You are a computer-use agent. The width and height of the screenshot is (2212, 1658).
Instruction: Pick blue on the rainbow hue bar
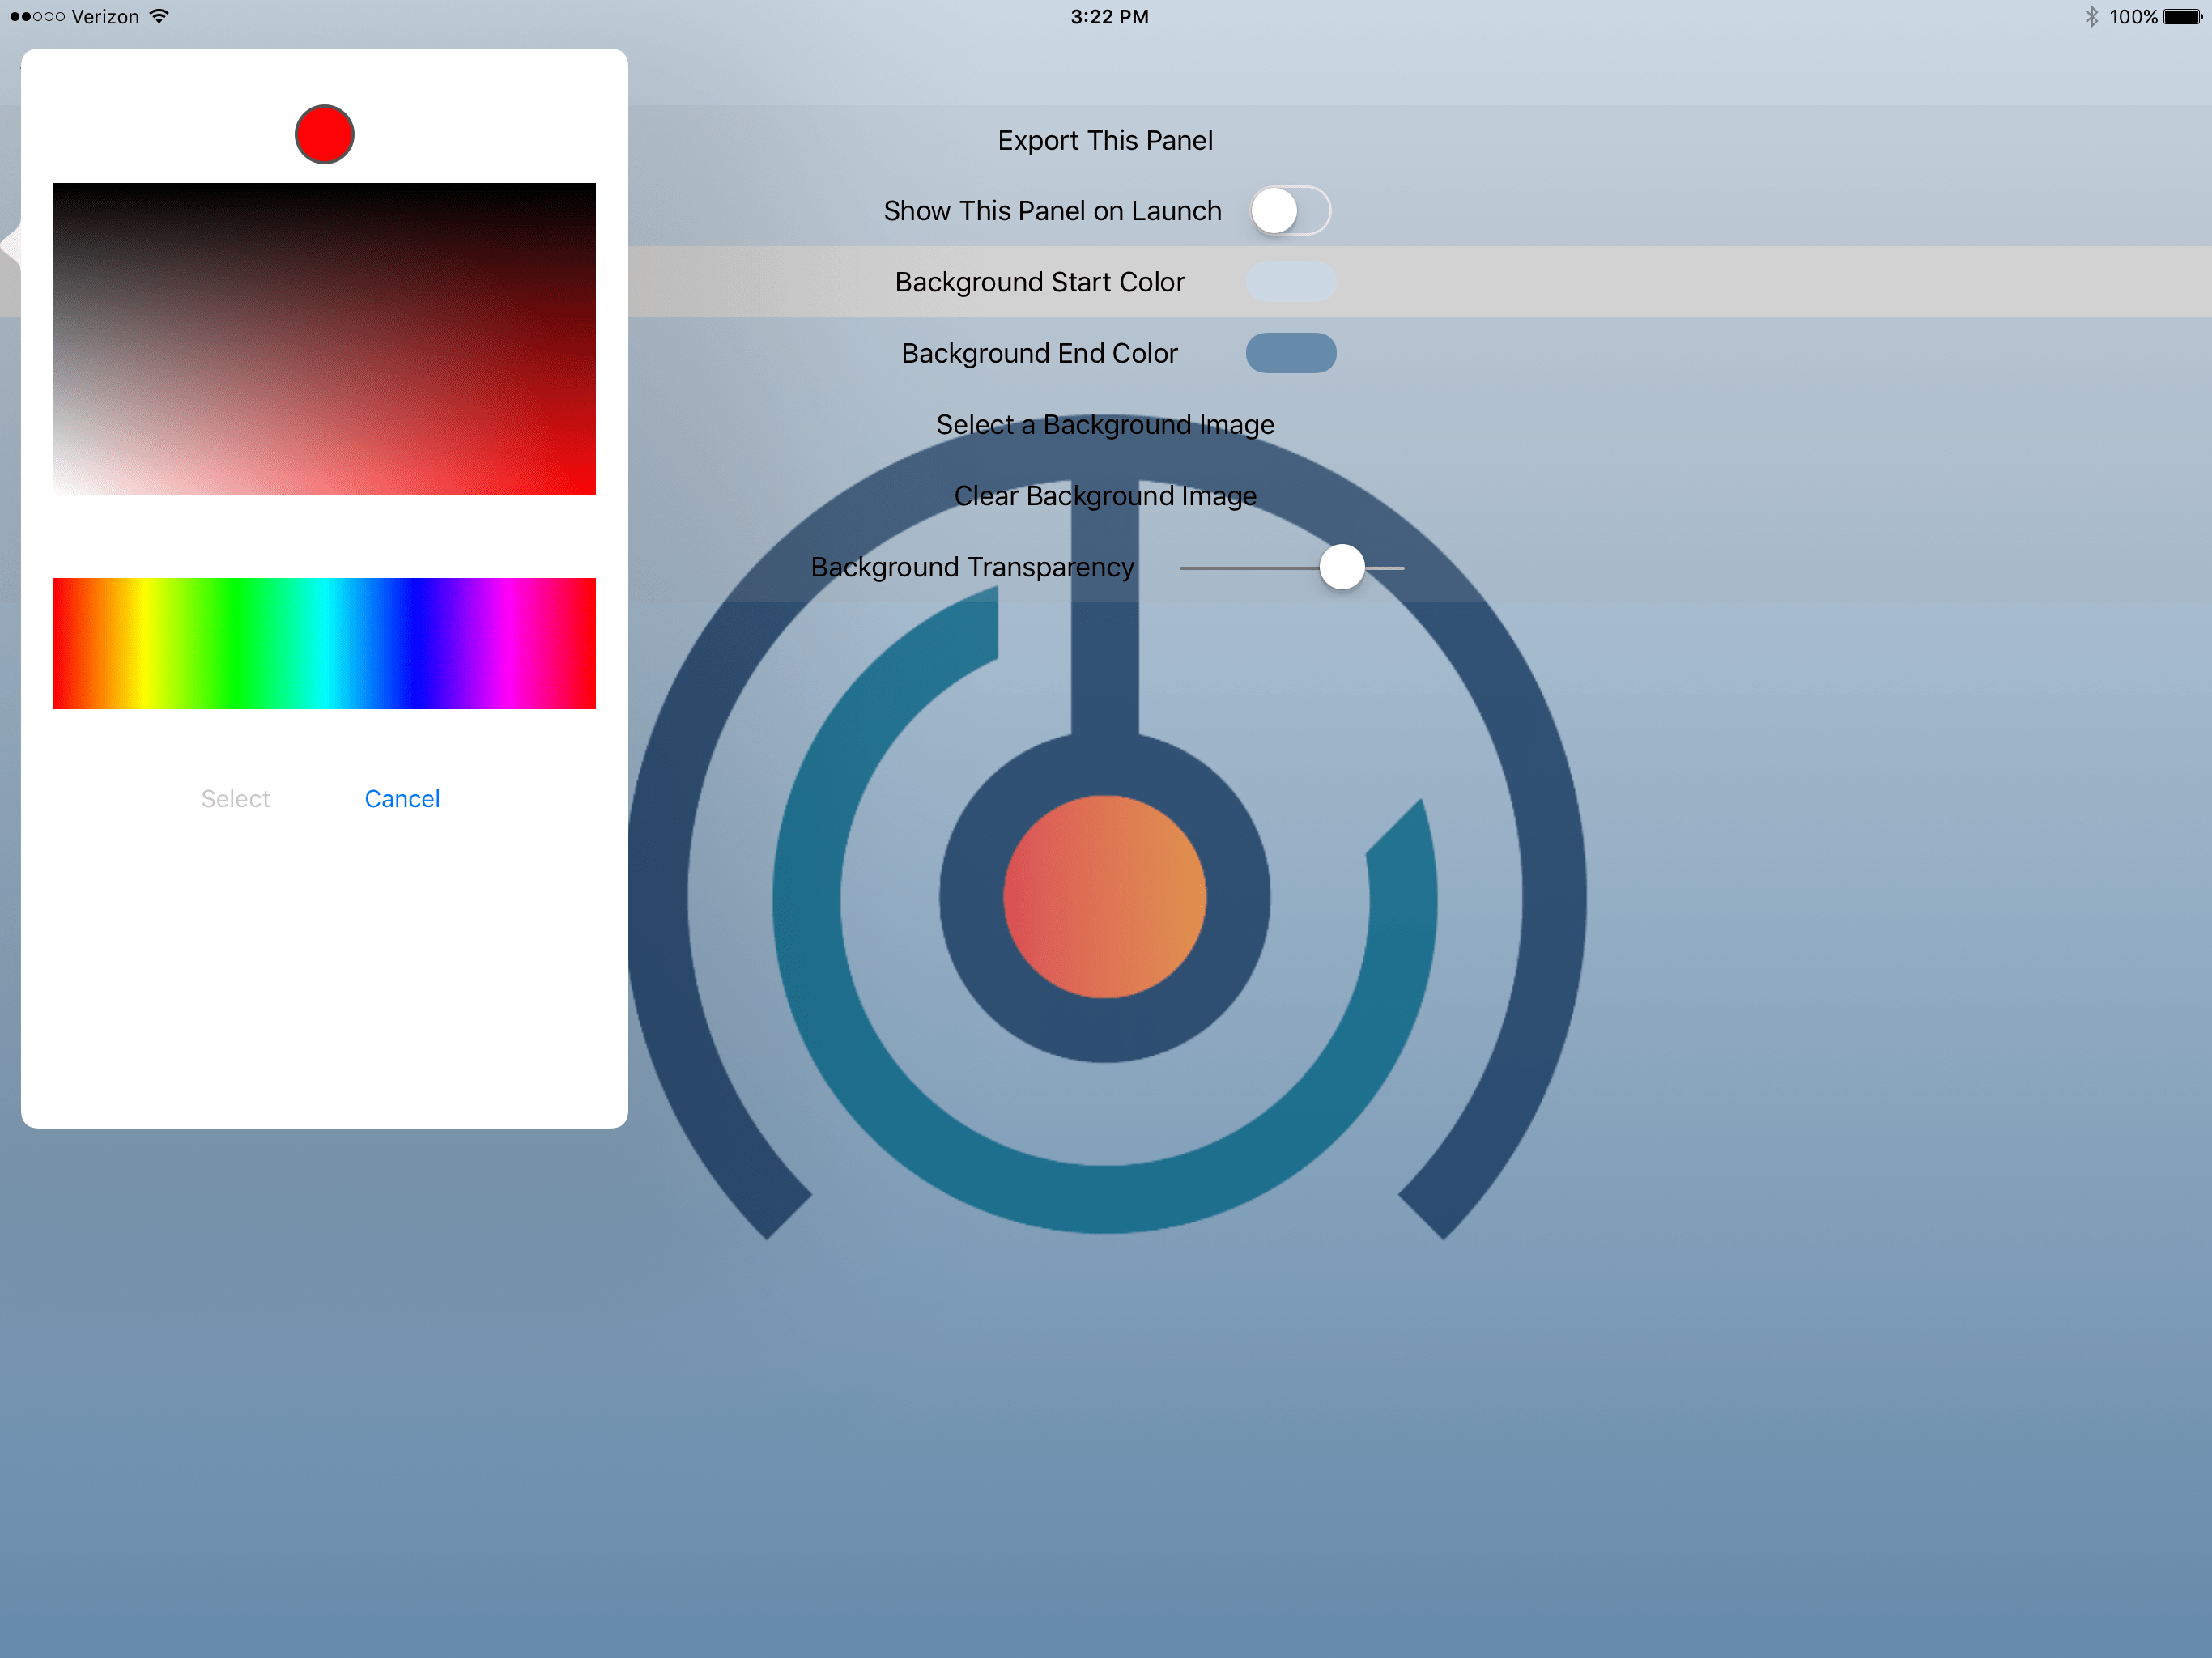tap(415, 643)
